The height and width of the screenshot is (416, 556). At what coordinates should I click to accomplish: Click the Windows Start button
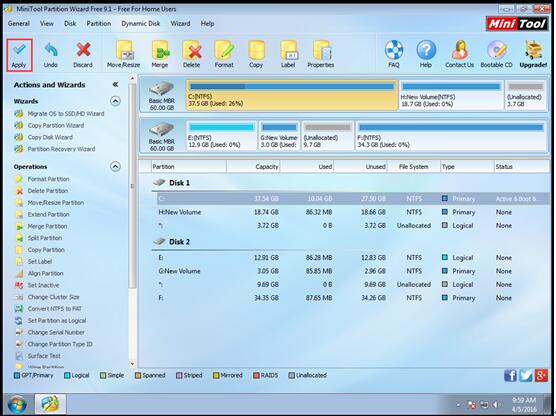[x=17, y=404]
